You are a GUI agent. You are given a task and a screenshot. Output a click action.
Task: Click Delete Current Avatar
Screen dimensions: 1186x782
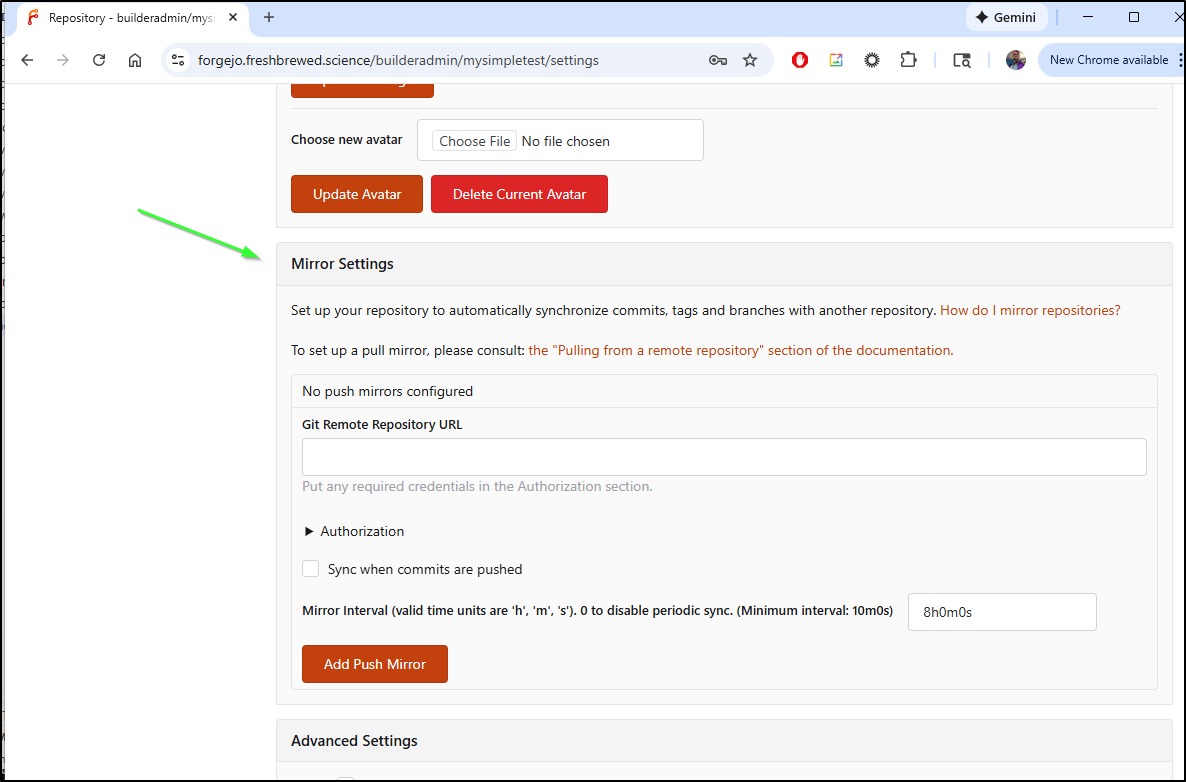519,194
